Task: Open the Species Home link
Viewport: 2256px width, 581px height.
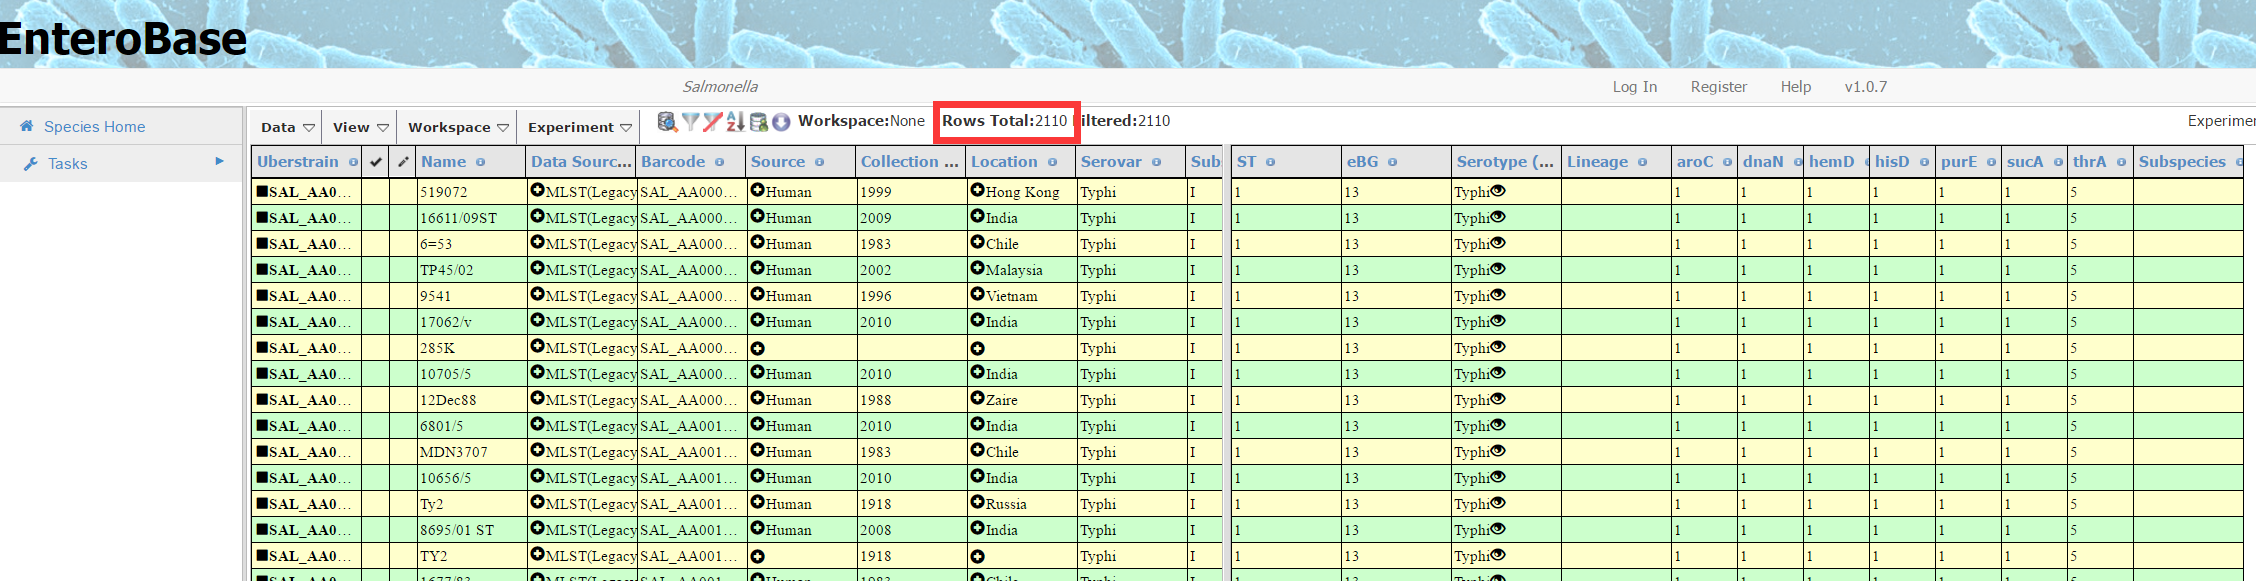Action: coord(94,126)
